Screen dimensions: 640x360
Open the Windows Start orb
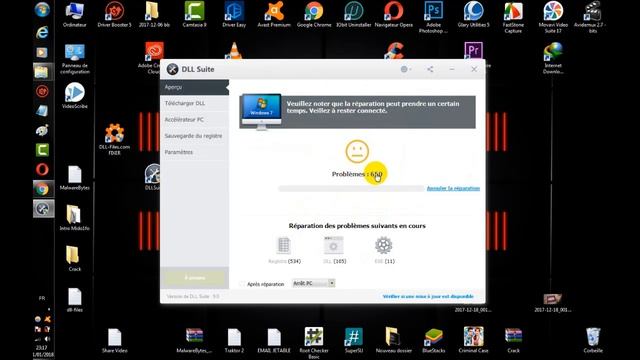click(x=42, y=10)
